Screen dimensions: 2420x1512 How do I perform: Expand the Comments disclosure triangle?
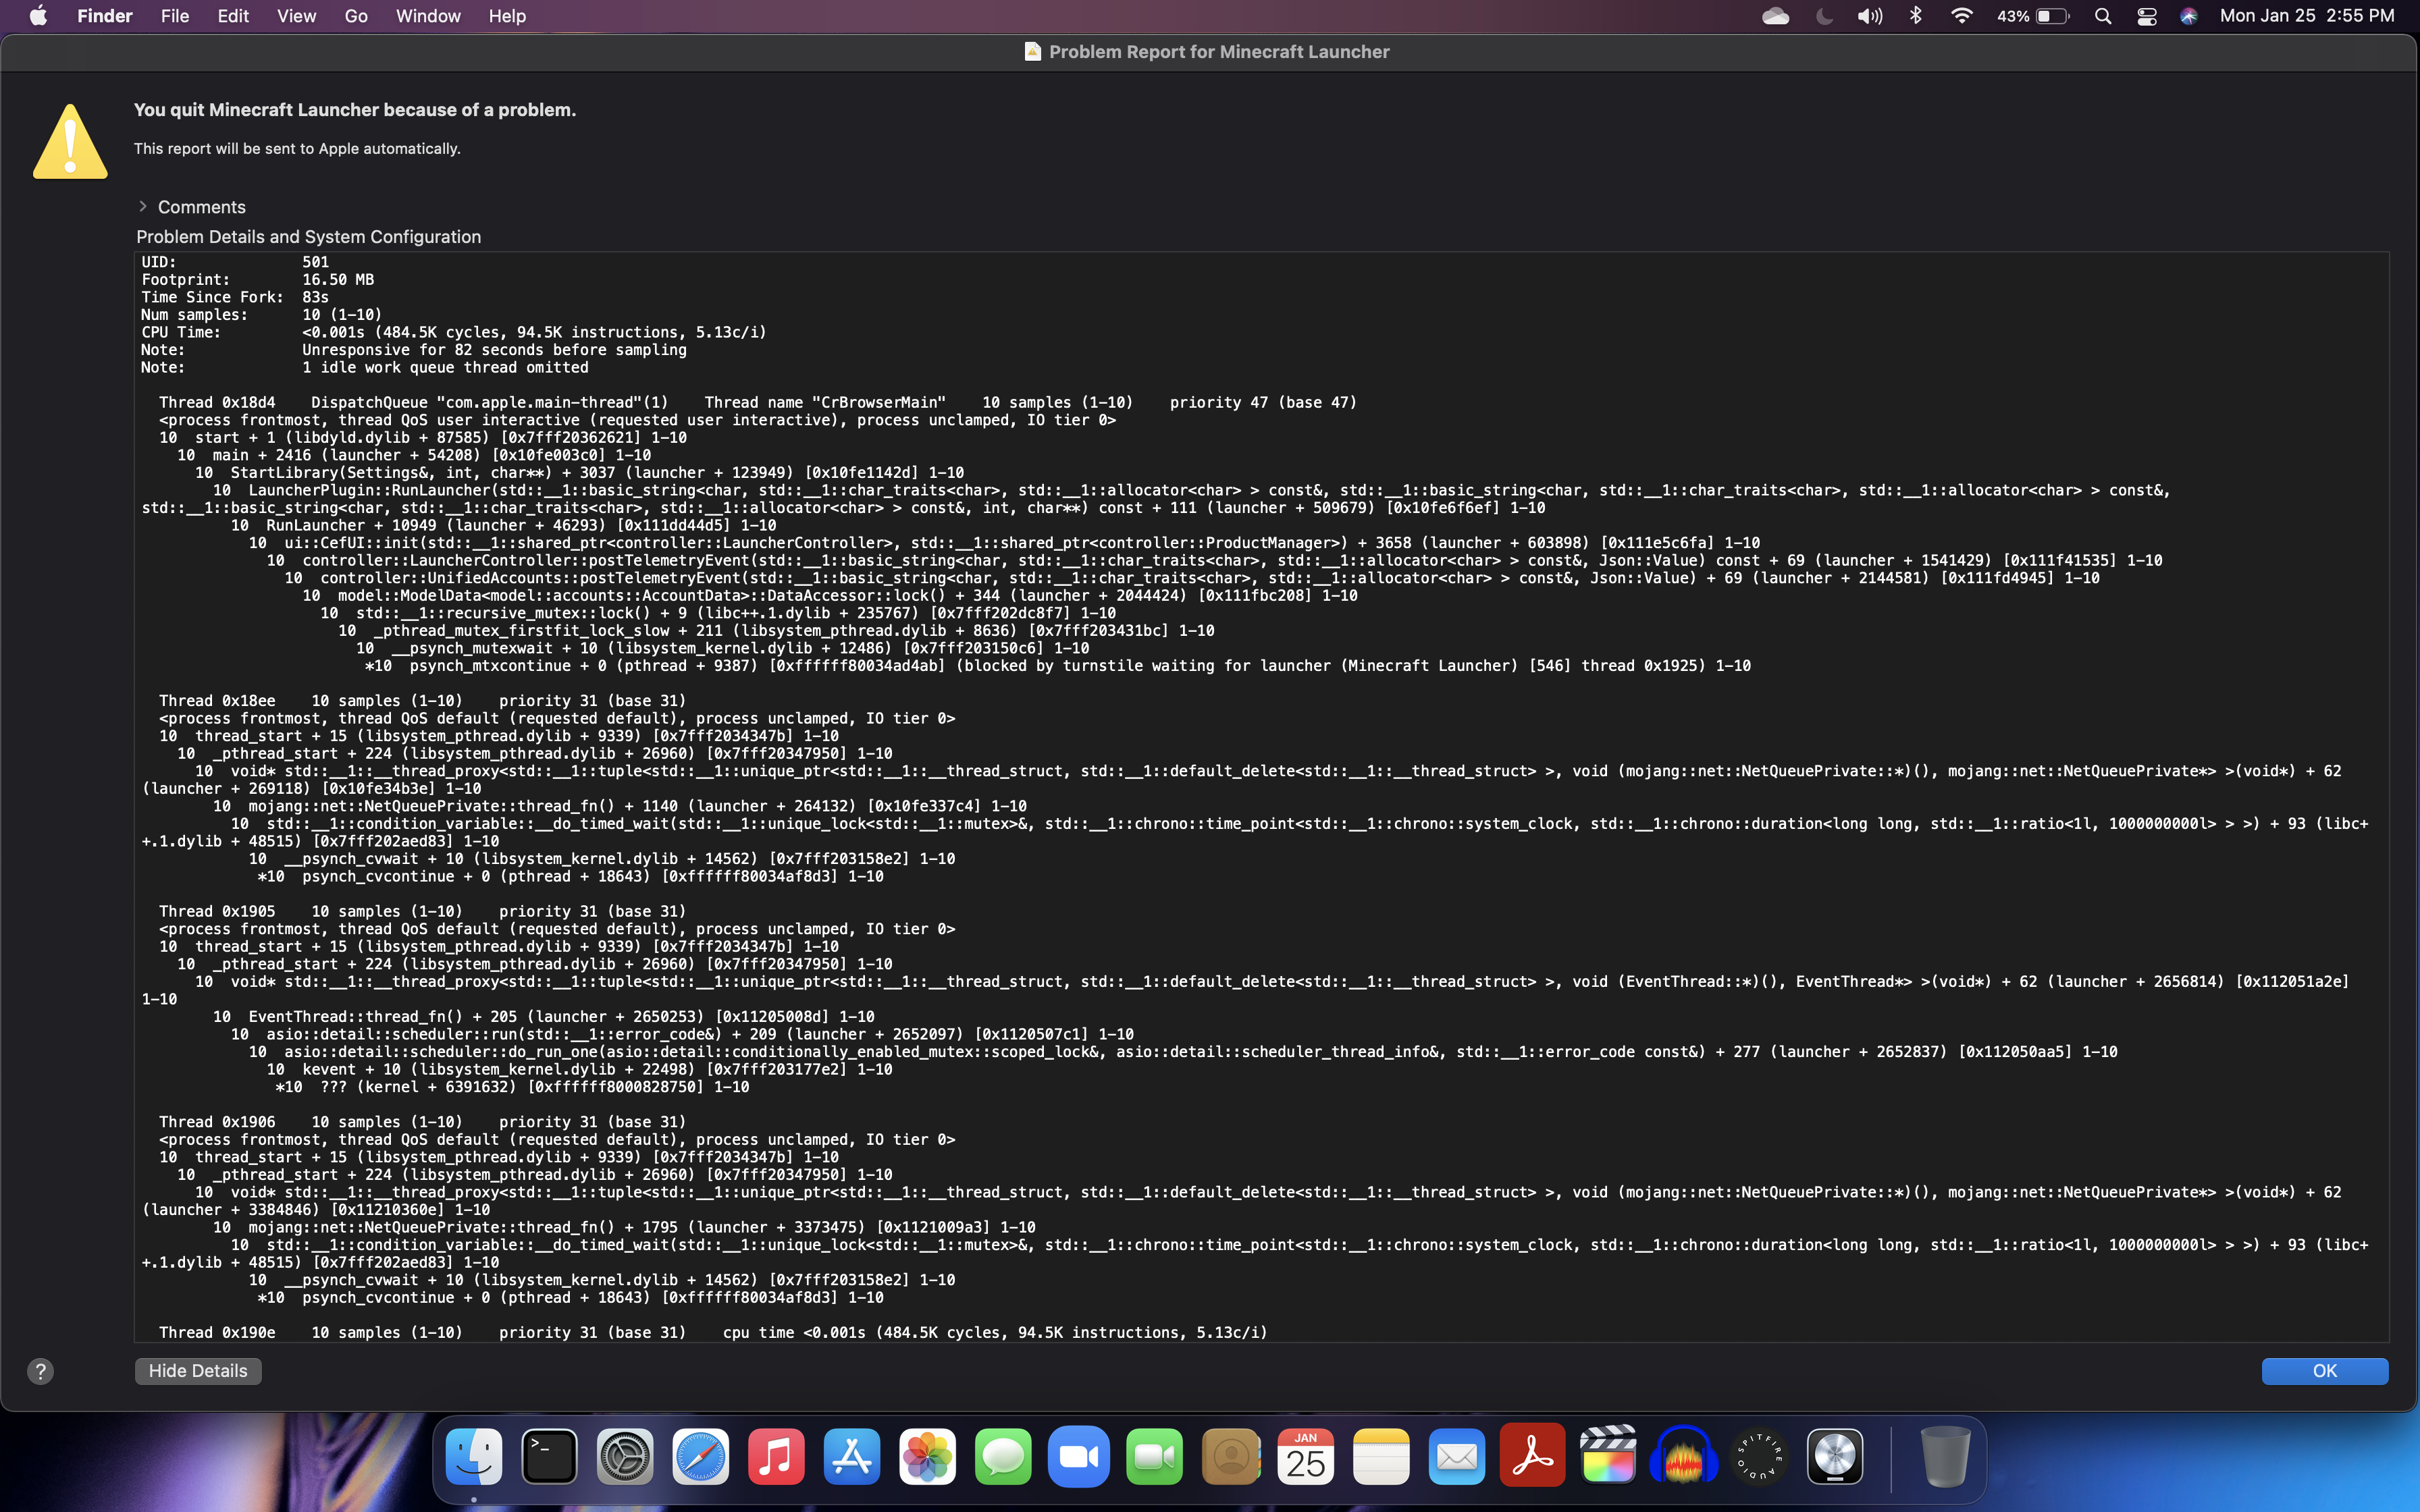[143, 207]
